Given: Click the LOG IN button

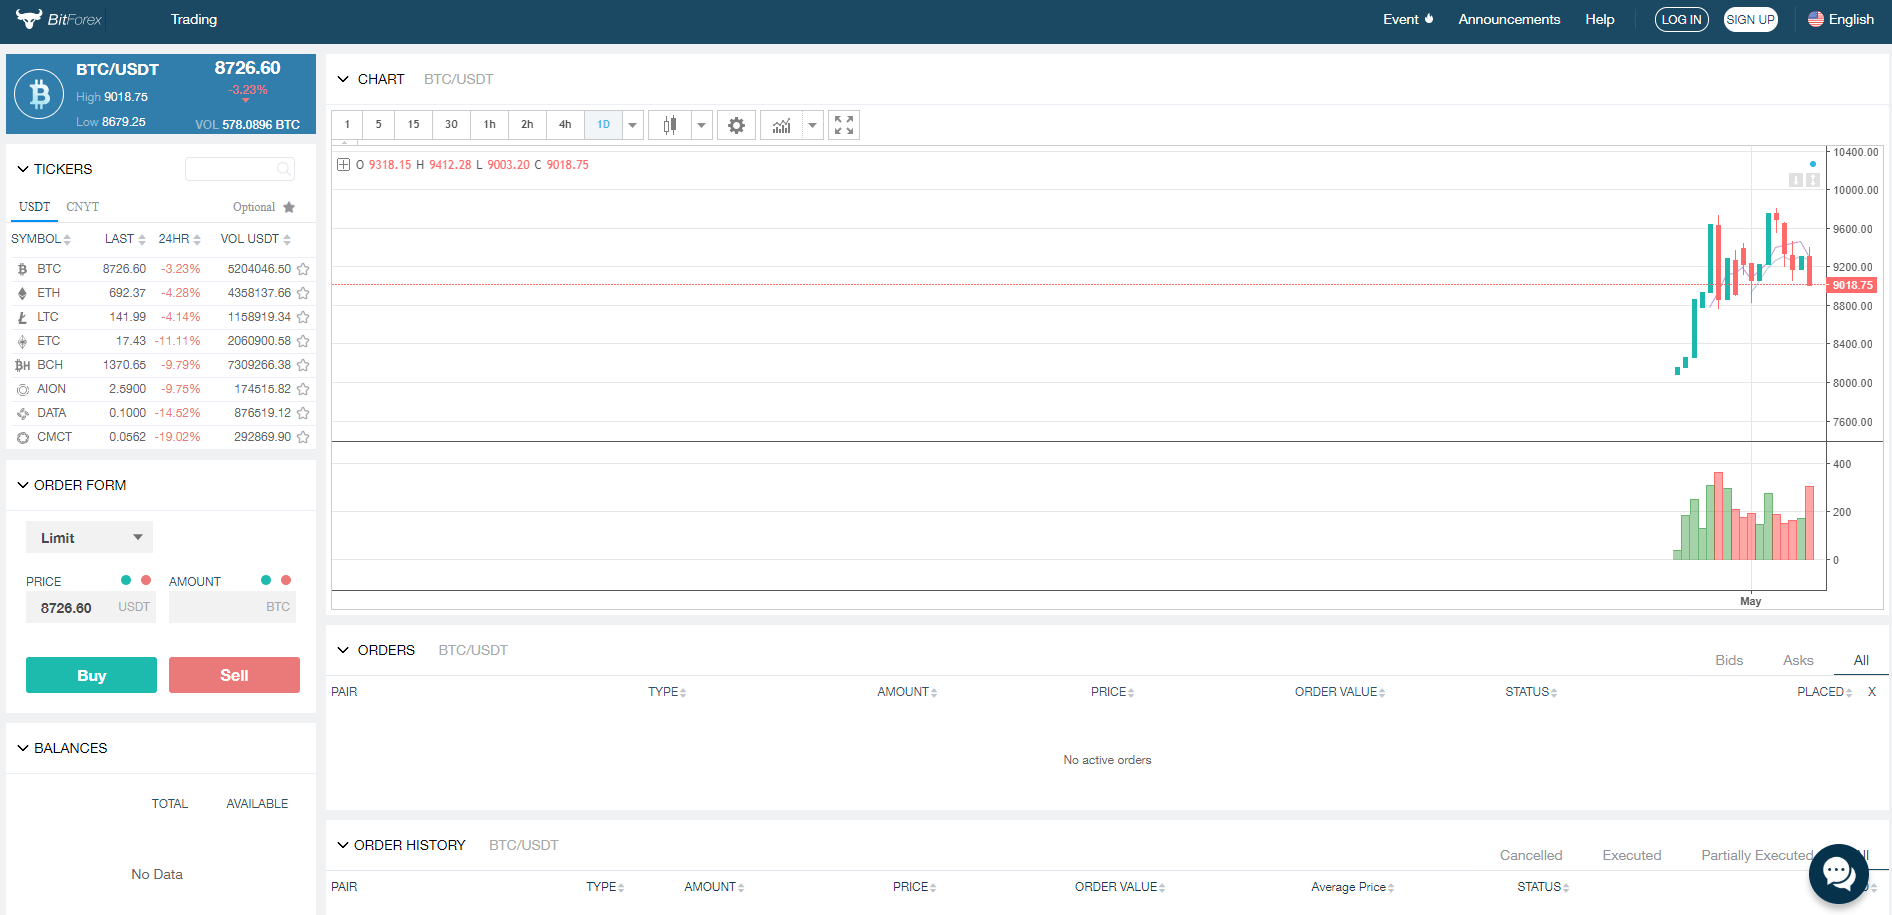Looking at the screenshot, I should click(1682, 19).
